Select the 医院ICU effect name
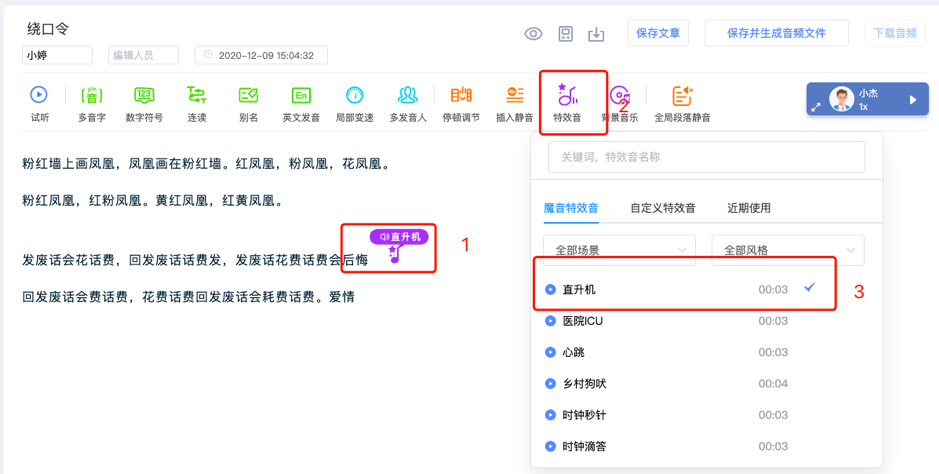This screenshot has height=474, width=939. pos(583,321)
